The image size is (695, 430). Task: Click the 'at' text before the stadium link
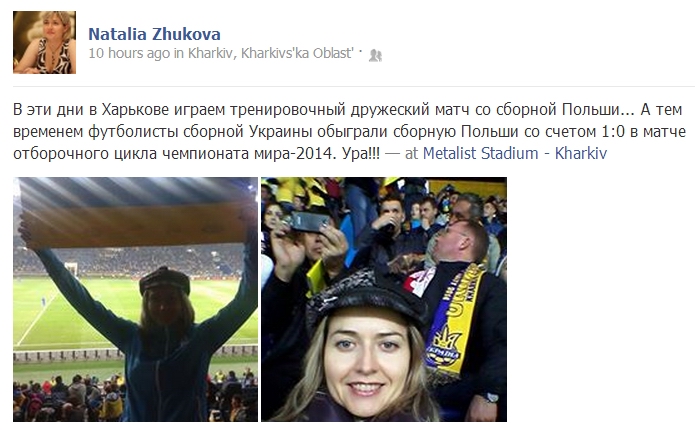tap(411, 154)
